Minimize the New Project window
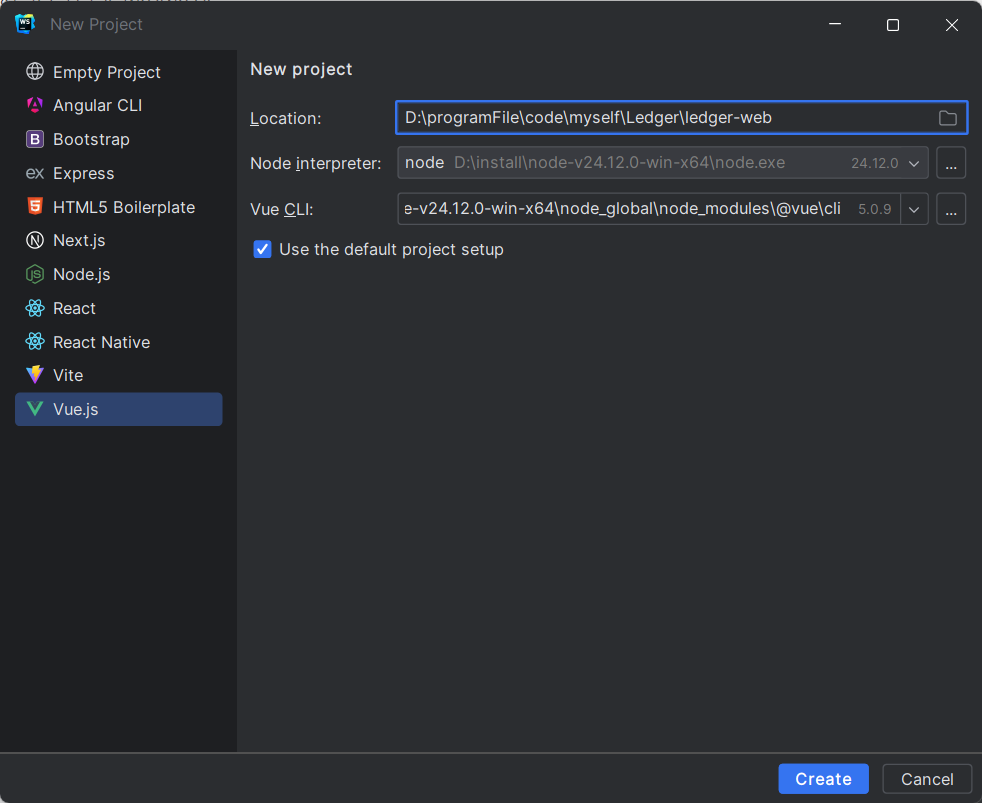The image size is (982, 803). click(x=835, y=25)
